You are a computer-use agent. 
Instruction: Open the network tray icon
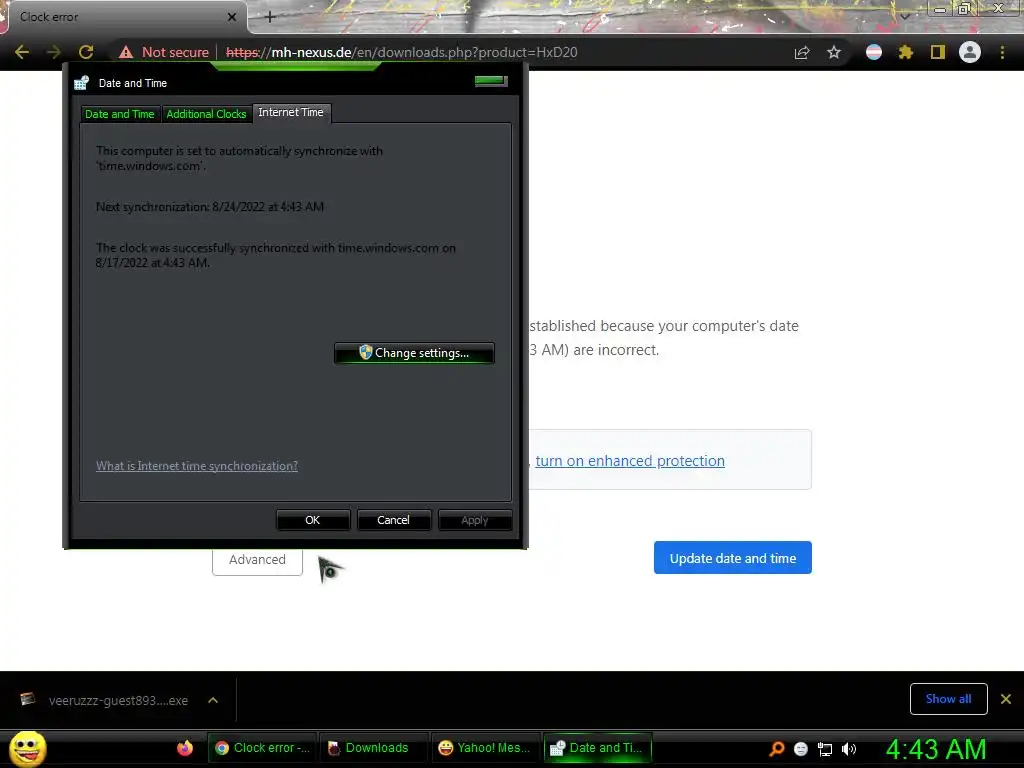(x=825, y=749)
